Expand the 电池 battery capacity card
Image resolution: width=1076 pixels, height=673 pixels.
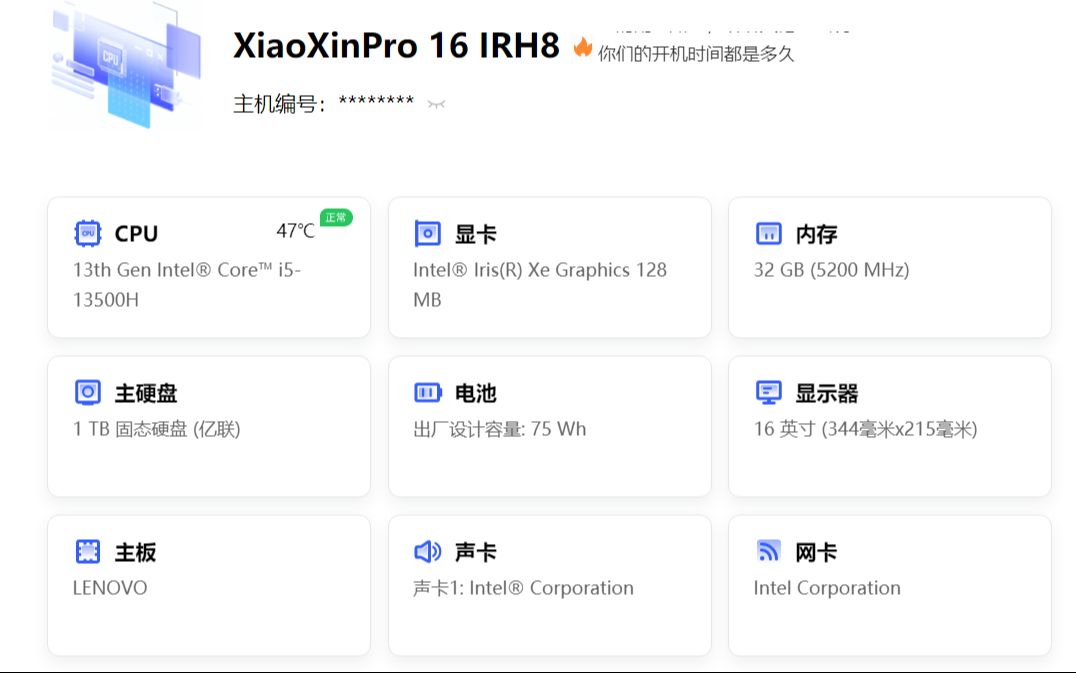tap(548, 426)
